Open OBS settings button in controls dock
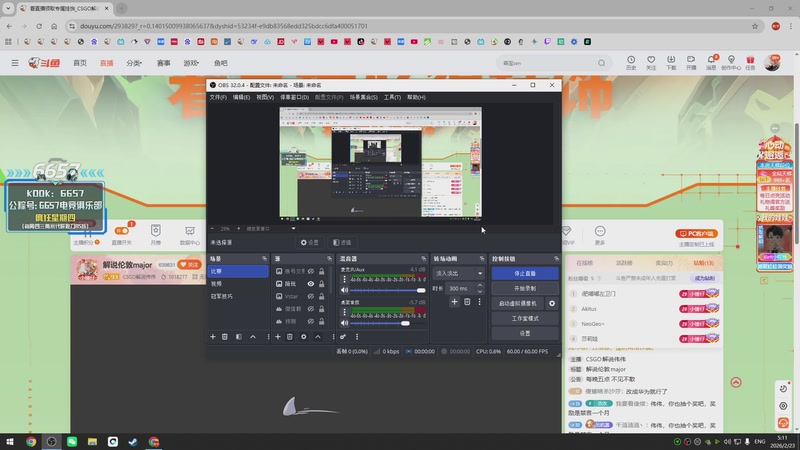Screen dimensions: 800x450 tap(525, 333)
